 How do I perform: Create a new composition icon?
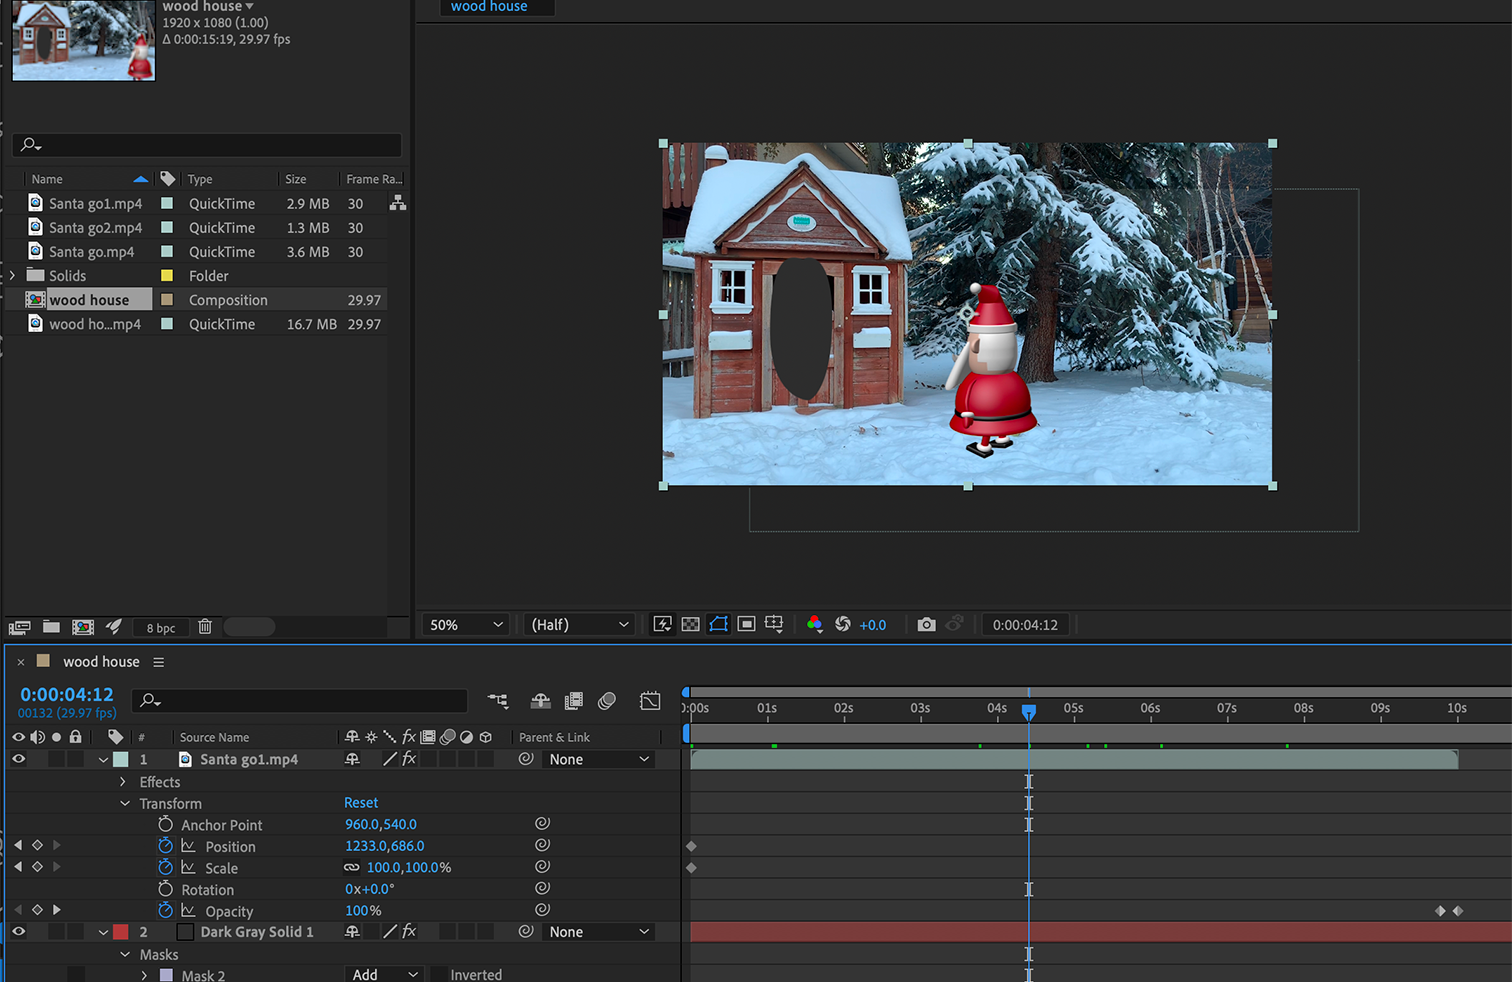(83, 627)
